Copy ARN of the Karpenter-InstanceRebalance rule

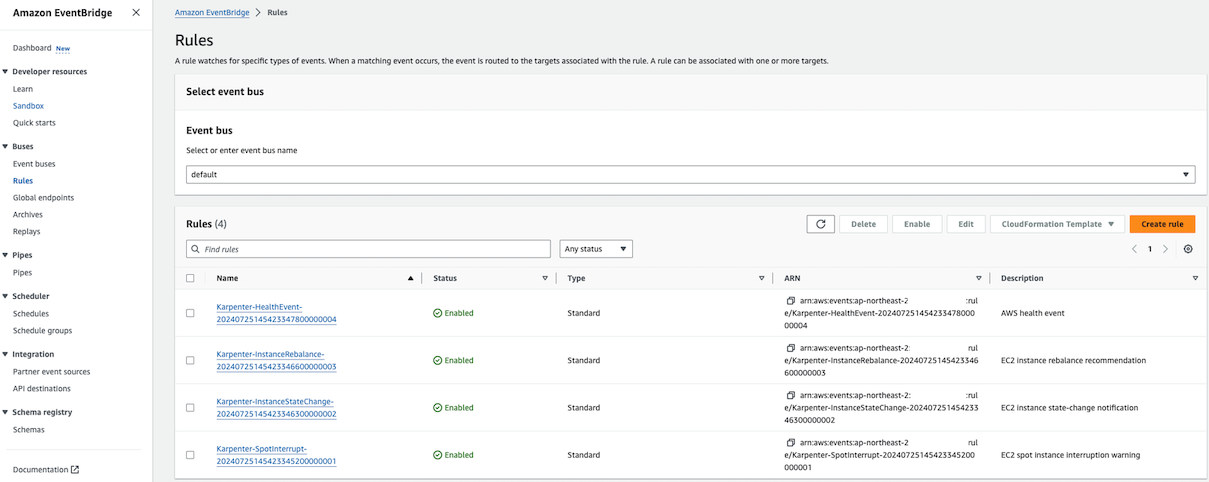coord(790,348)
